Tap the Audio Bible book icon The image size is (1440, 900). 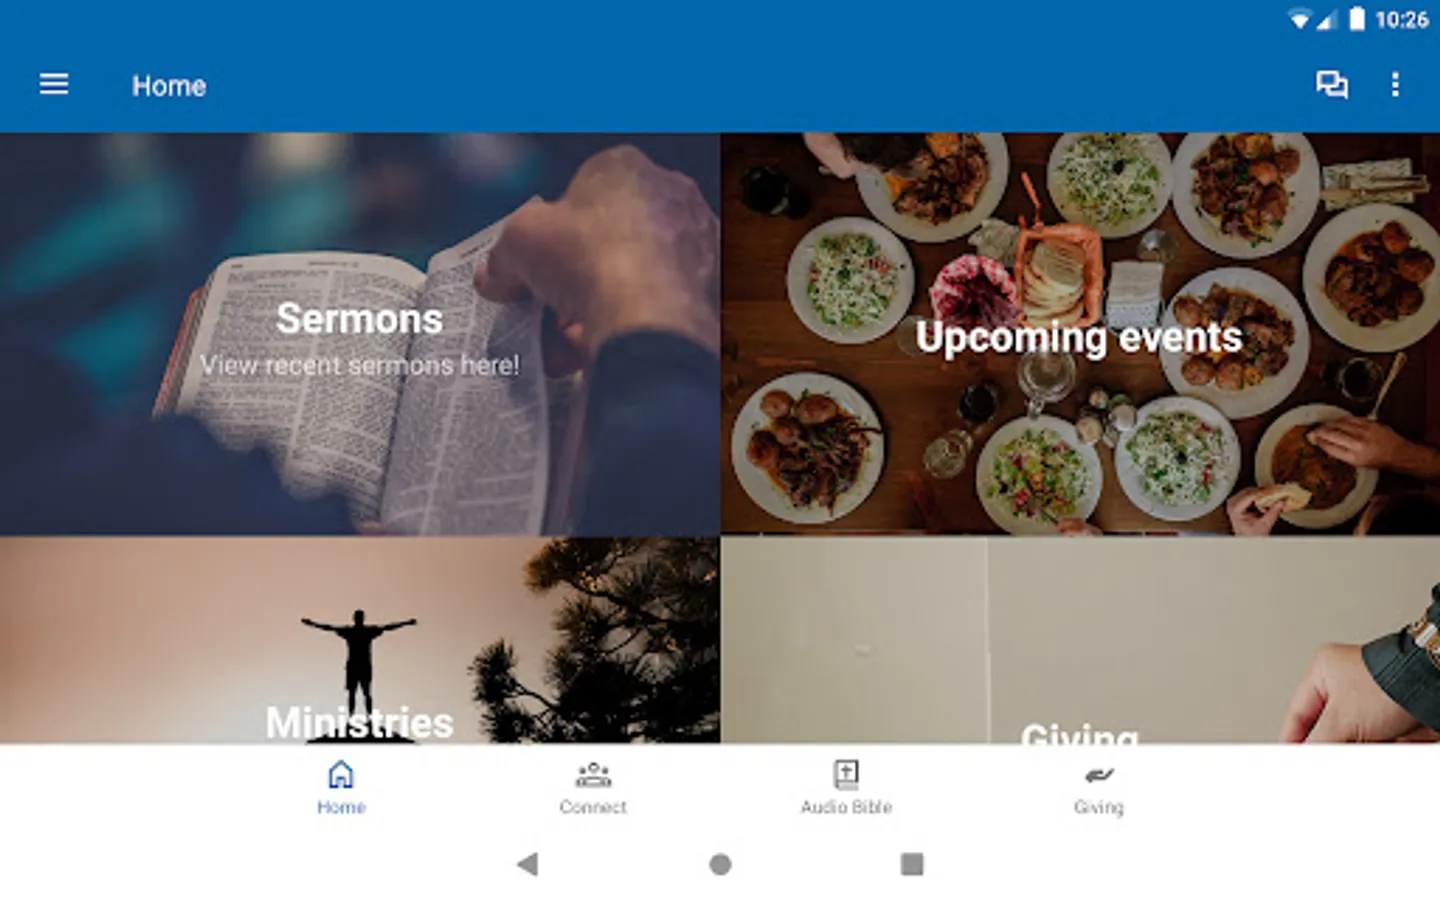pos(846,774)
